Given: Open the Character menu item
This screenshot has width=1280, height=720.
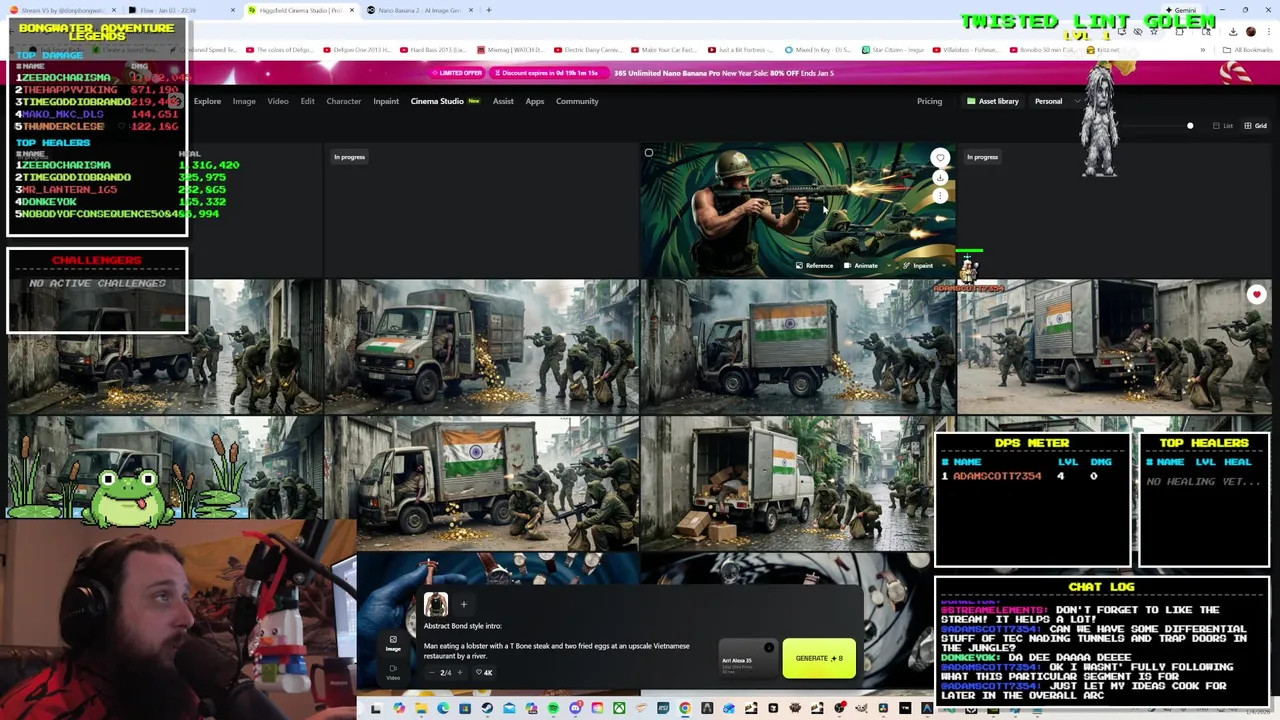Looking at the screenshot, I should [343, 101].
